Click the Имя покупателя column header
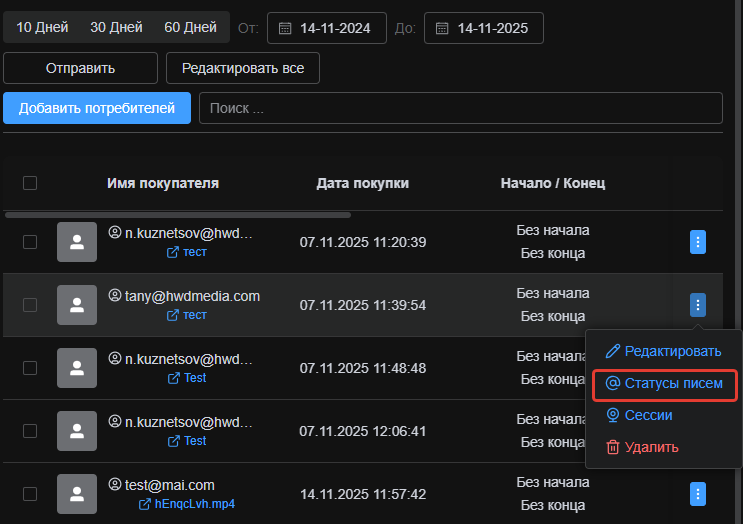The width and height of the screenshot is (743, 524). [163, 183]
